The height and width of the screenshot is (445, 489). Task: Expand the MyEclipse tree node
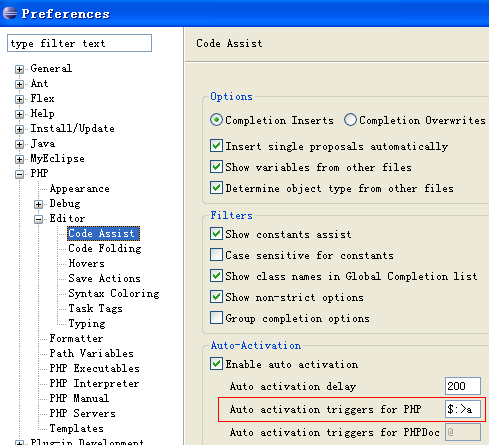[19, 159]
